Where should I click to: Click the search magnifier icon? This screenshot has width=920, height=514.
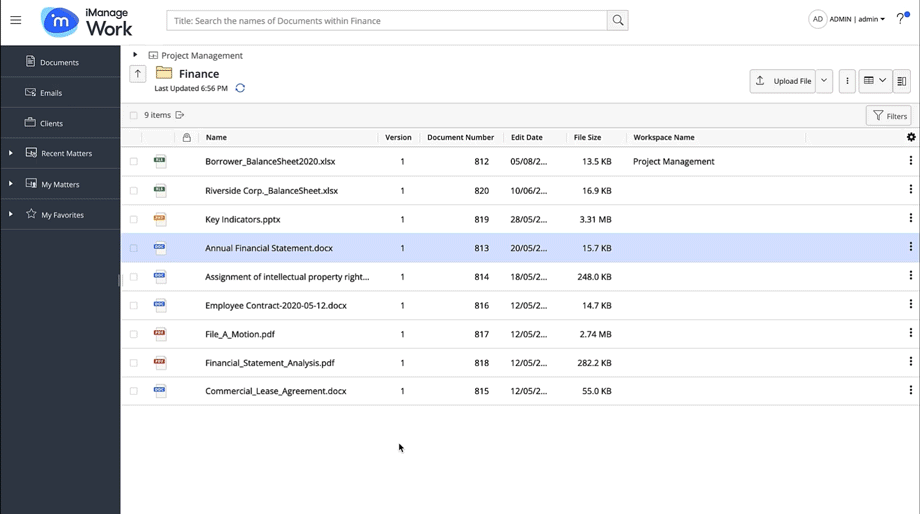pyautogui.click(x=618, y=20)
